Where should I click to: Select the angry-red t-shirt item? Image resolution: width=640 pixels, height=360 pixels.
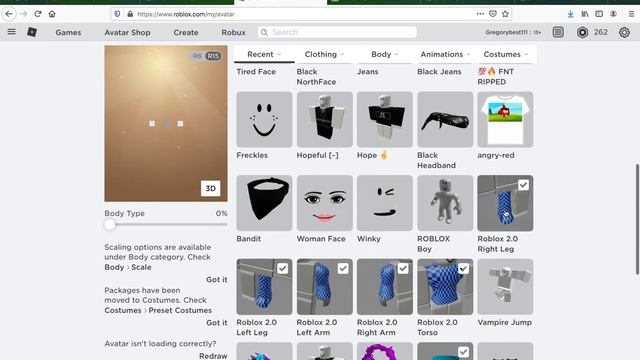(x=505, y=119)
